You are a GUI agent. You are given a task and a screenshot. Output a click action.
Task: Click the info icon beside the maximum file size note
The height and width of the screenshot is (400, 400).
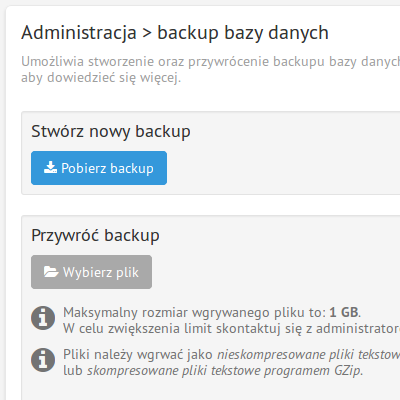click(x=43, y=318)
